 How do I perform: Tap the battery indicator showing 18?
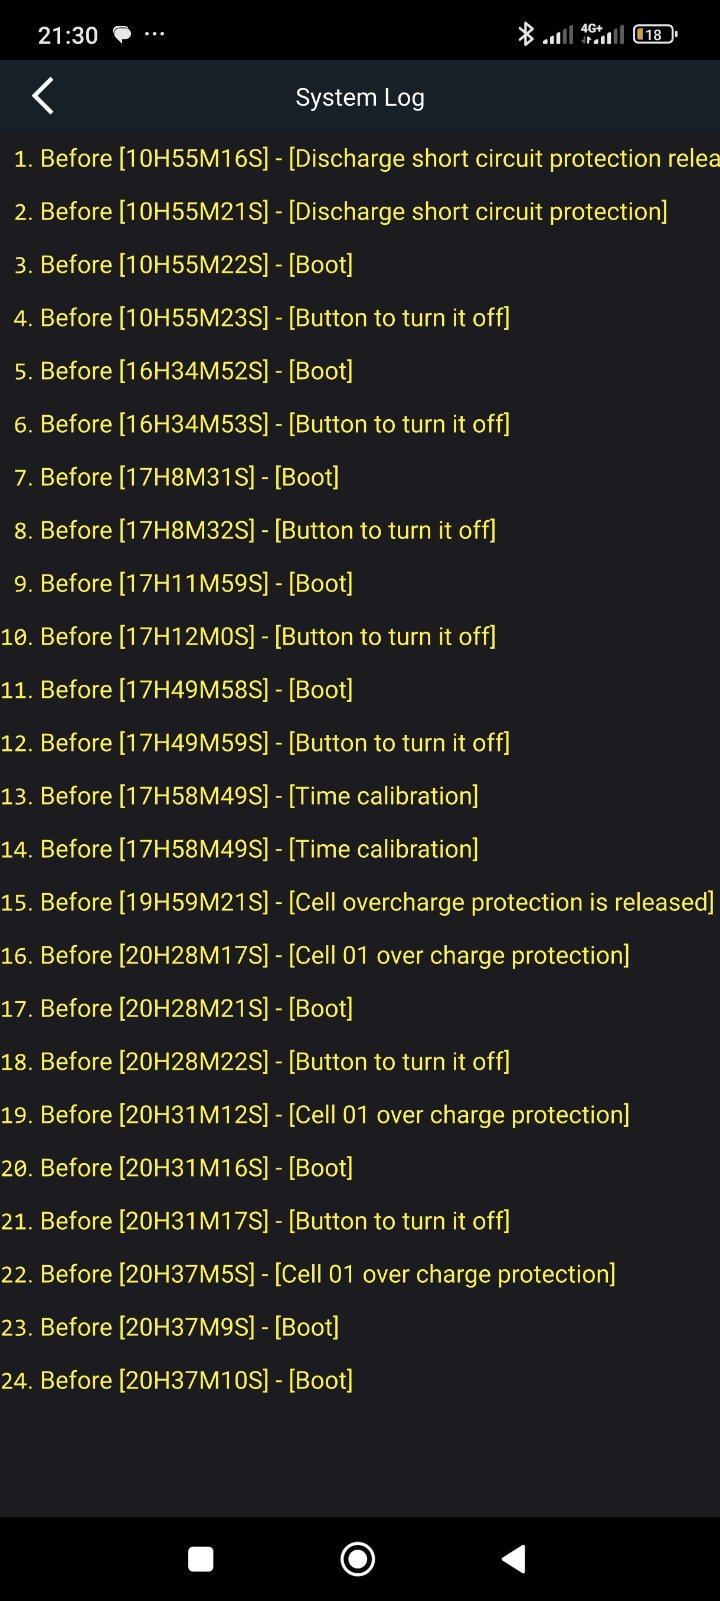(x=655, y=34)
